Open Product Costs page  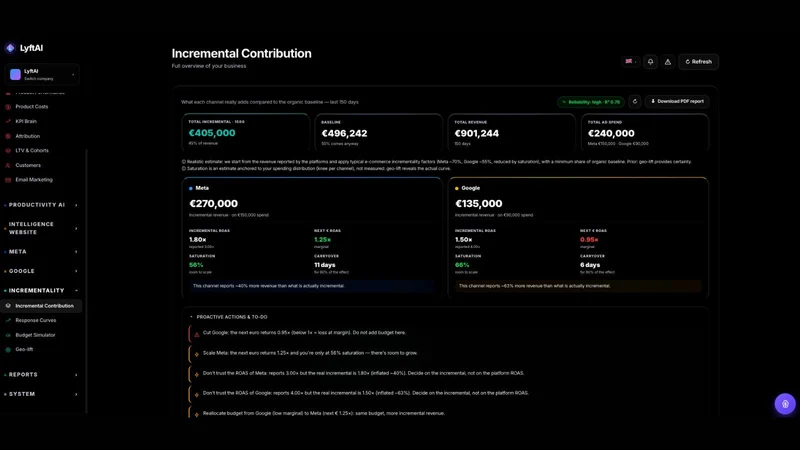(x=32, y=107)
